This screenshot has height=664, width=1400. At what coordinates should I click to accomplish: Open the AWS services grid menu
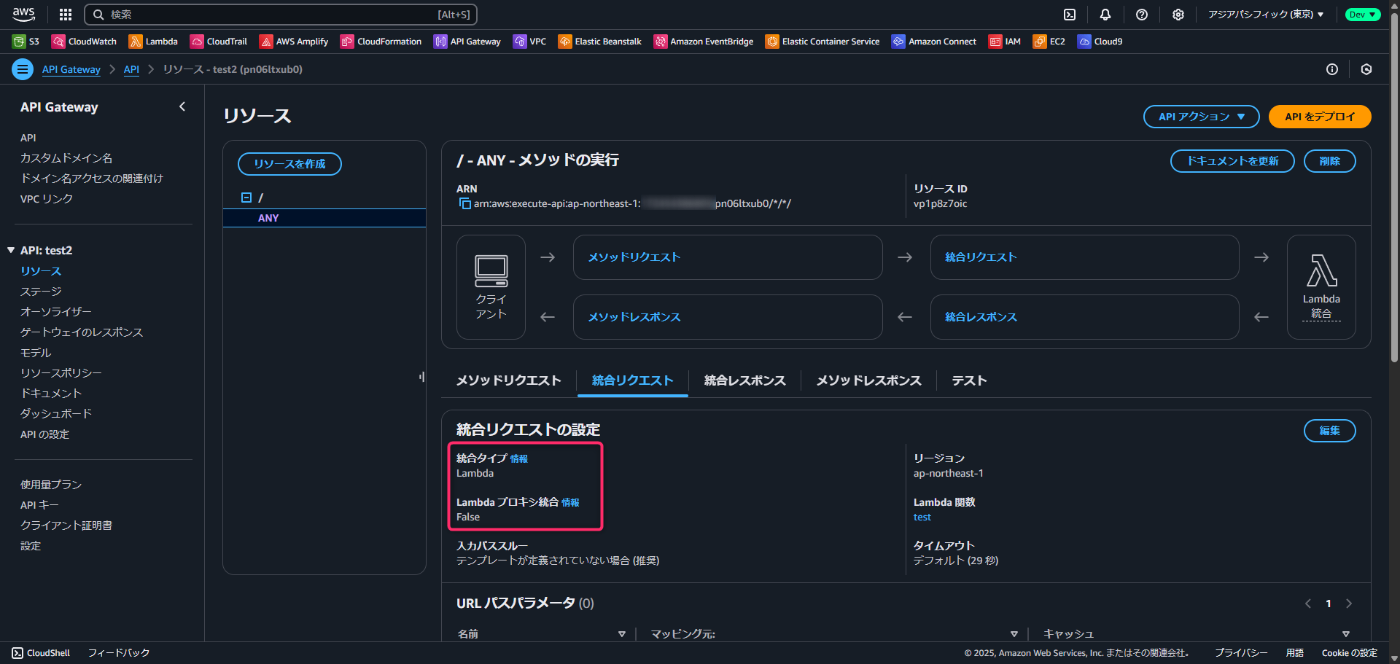coord(64,14)
